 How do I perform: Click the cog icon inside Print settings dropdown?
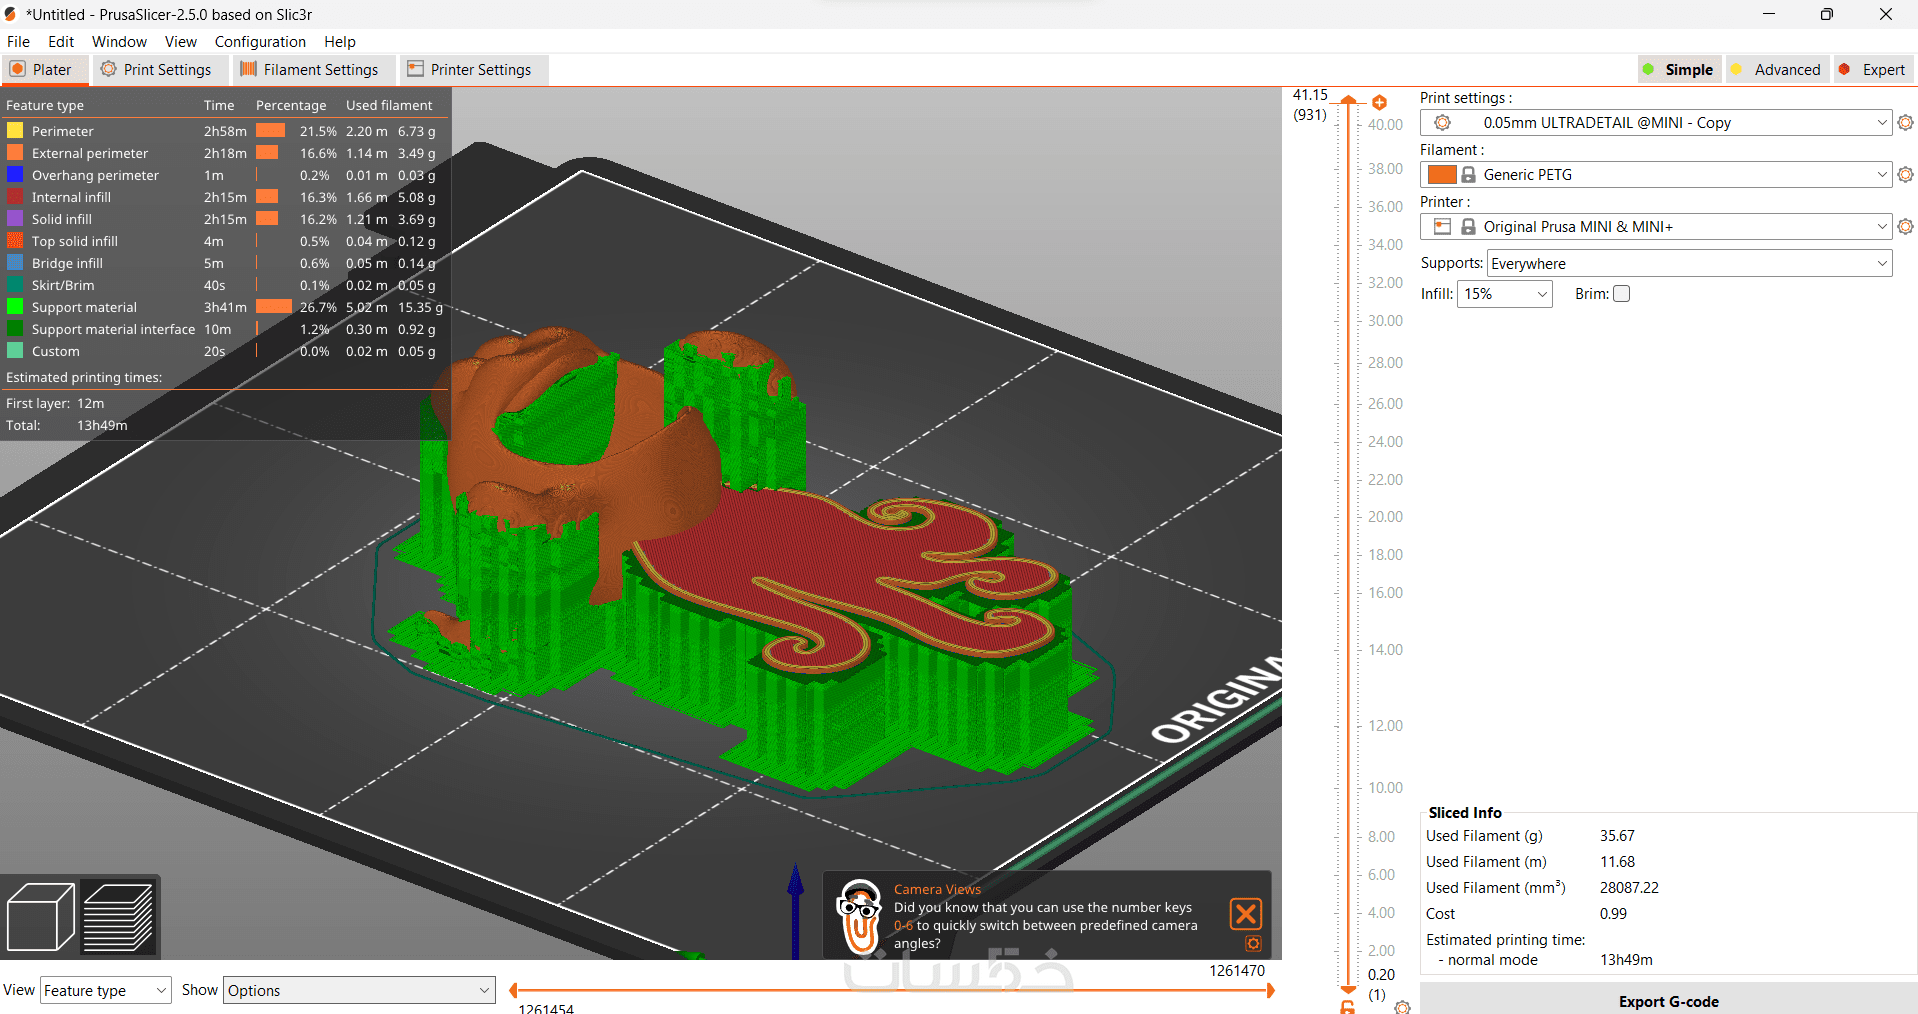click(x=1442, y=123)
